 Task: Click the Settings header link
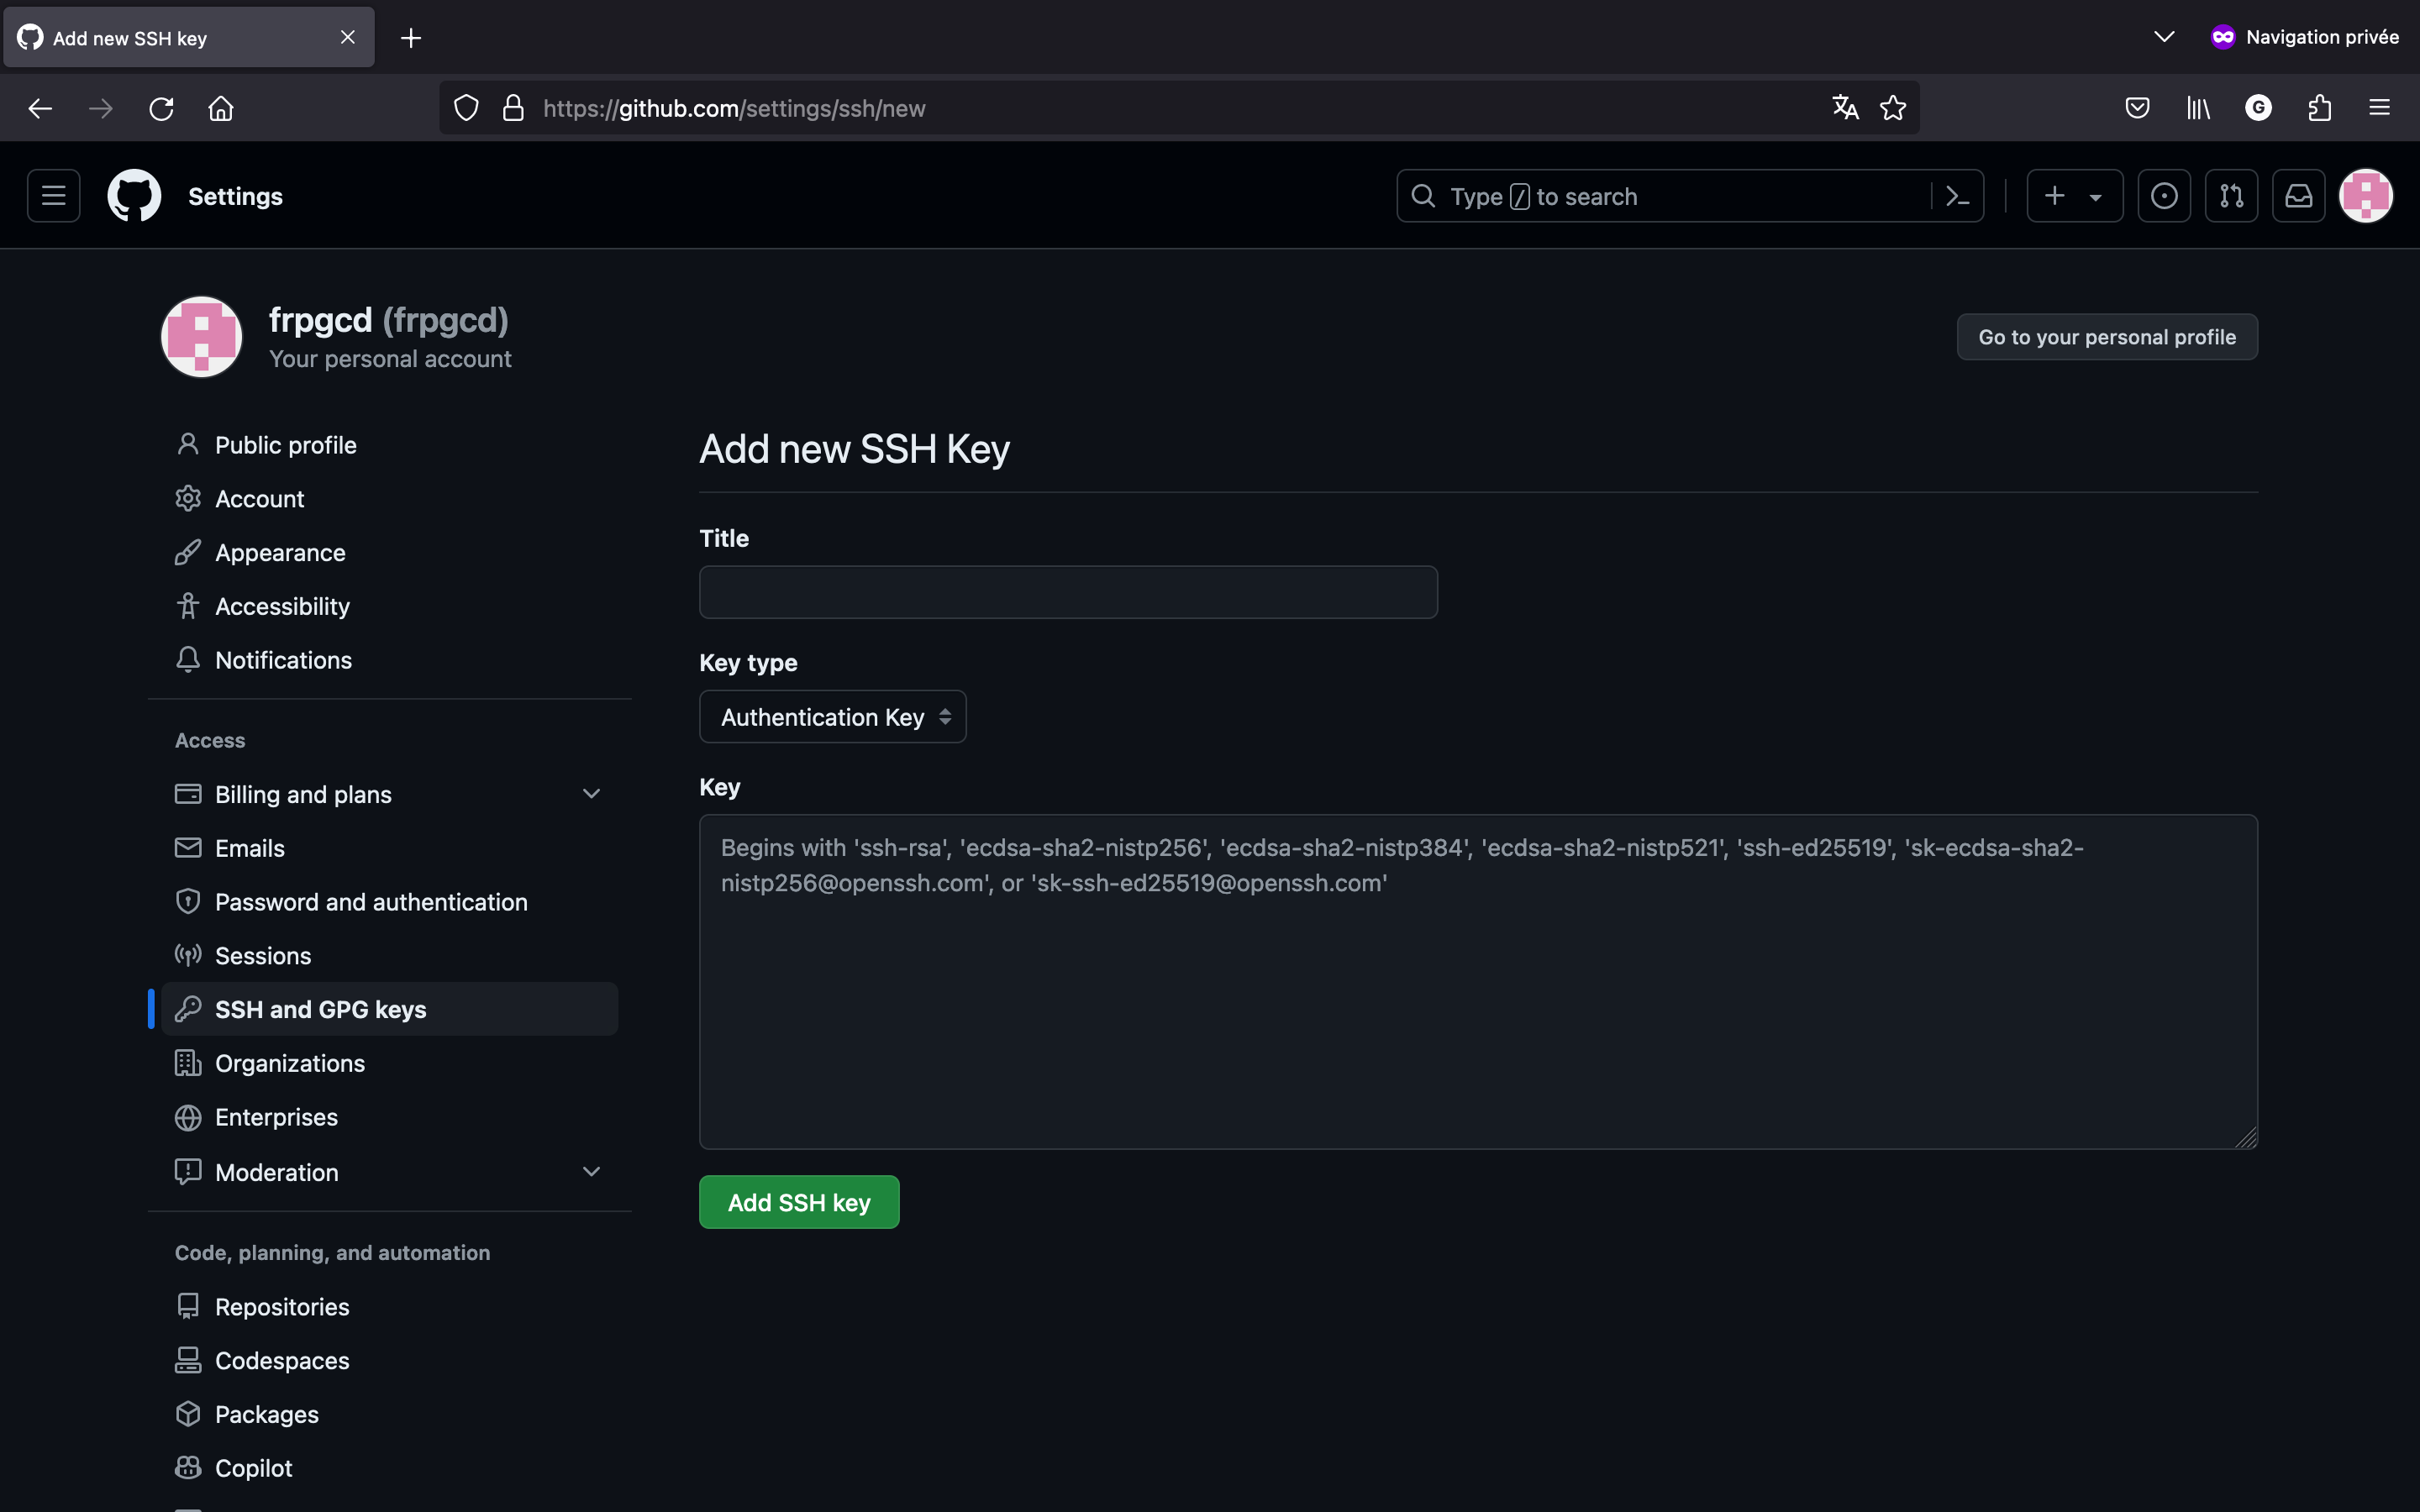pos(235,196)
